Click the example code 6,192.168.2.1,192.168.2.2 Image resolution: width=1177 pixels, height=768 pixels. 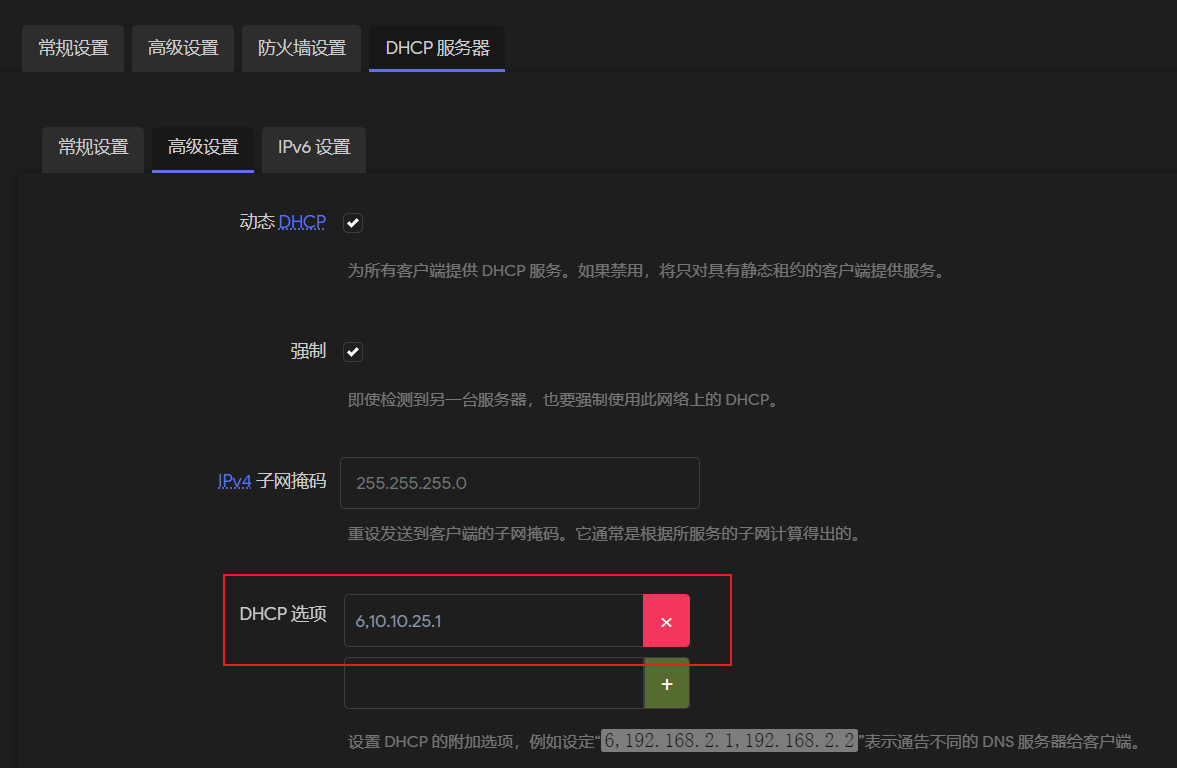[729, 741]
